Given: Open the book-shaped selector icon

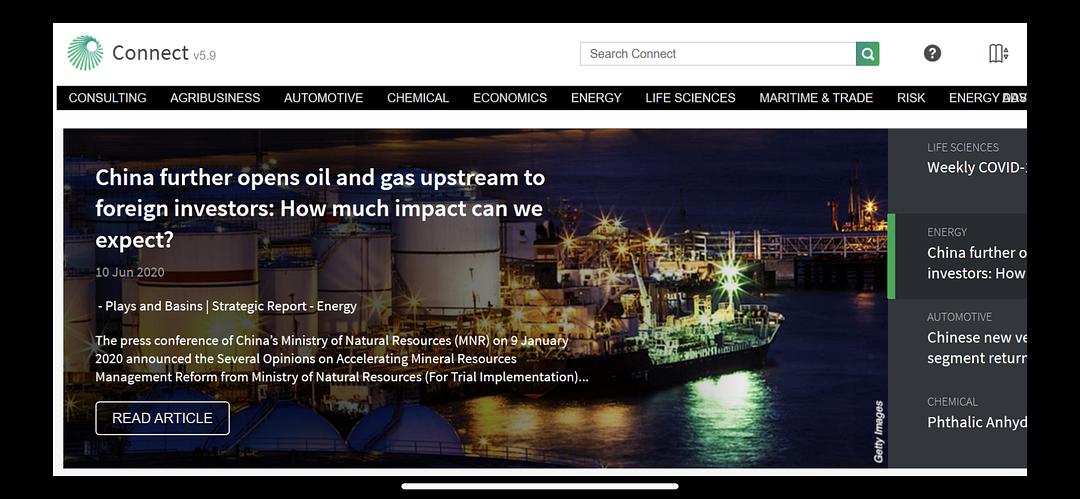Looking at the screenshot, I should click(x=997, y=54).
